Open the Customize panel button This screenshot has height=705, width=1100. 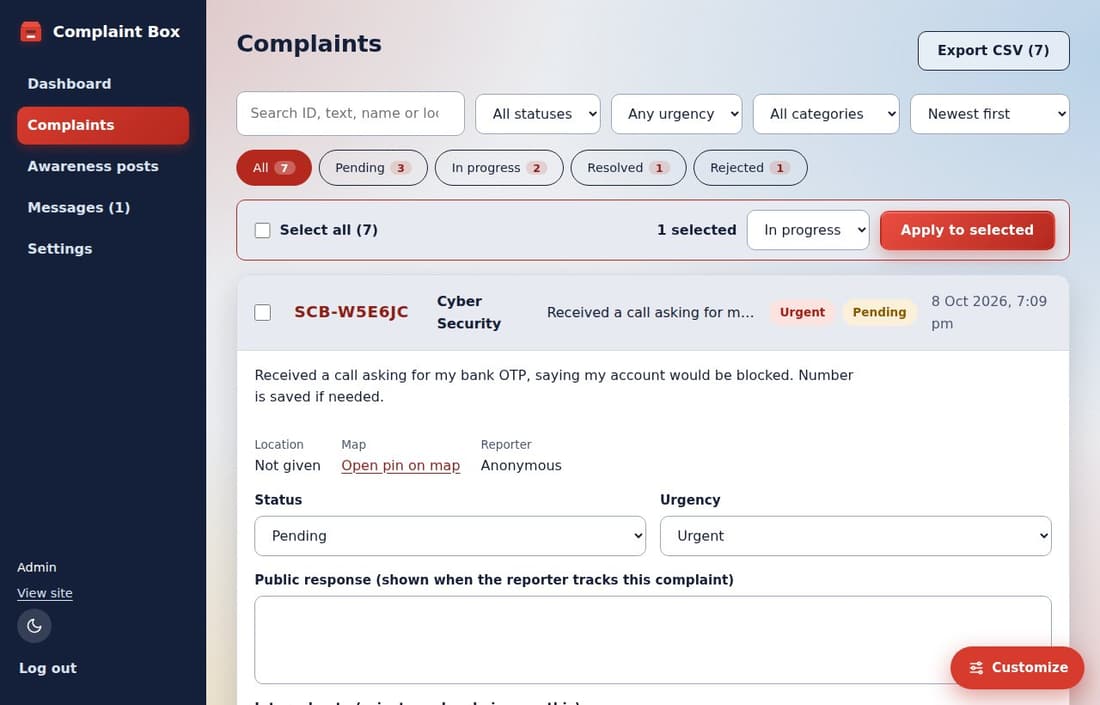coord(1017,668)
